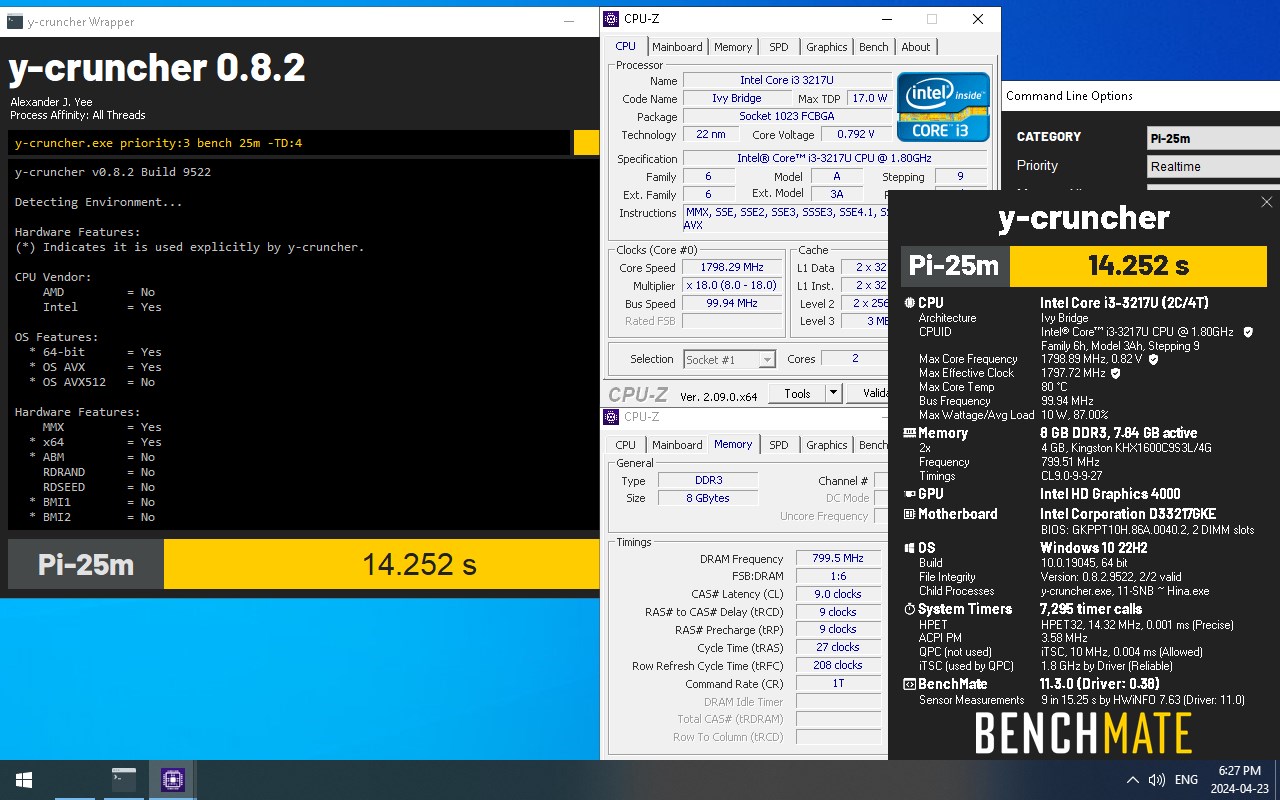Click the BenchMate version row icon
The height and width of the screenshot is (800, 1280).
point(909,684)
